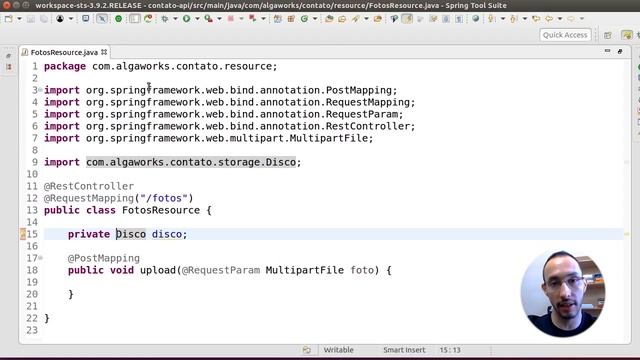Expand the Next Annotation dropdown
The height and width of the screenshot is (360, 640).
click(x=503, y=19)
